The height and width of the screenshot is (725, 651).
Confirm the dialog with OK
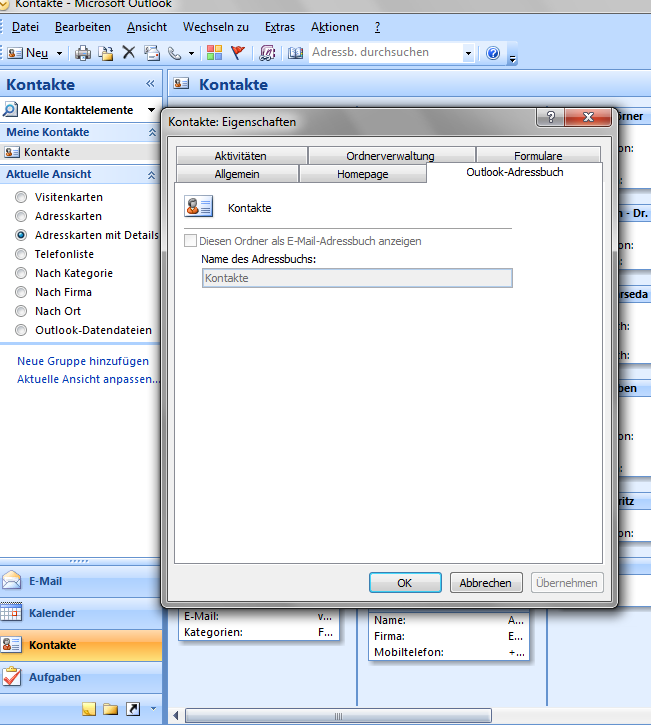405,583
